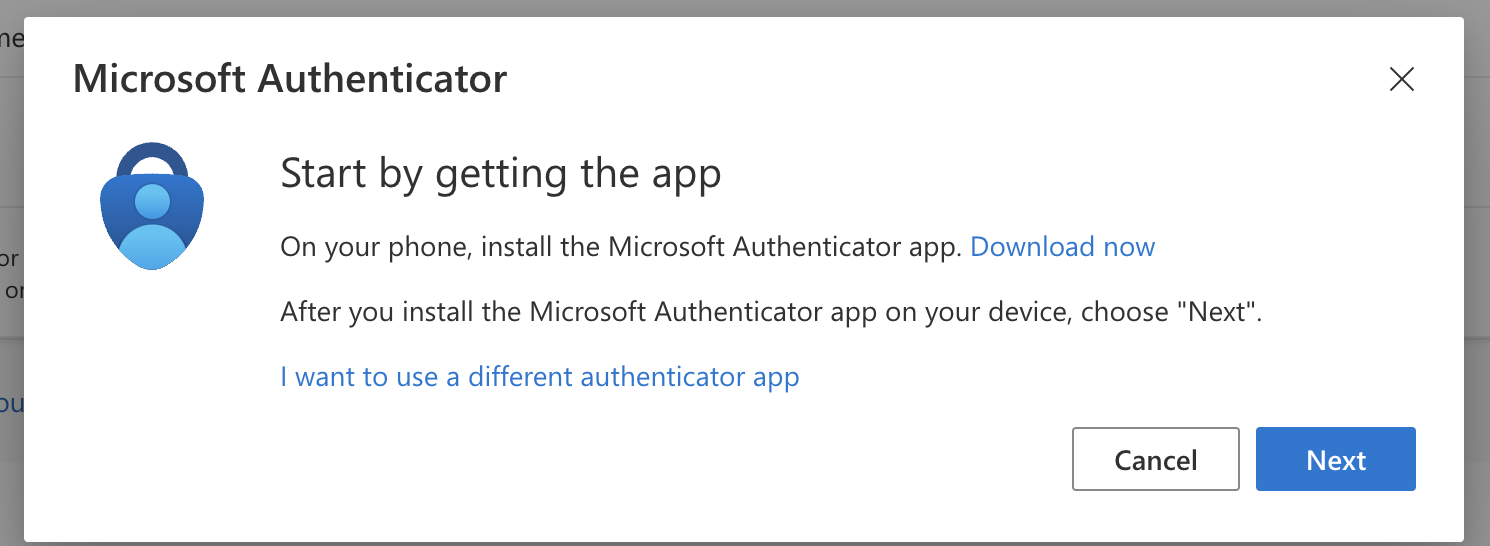Choose I want to use a different authenticator app
1490x546 pixels.
click(539, 377)
